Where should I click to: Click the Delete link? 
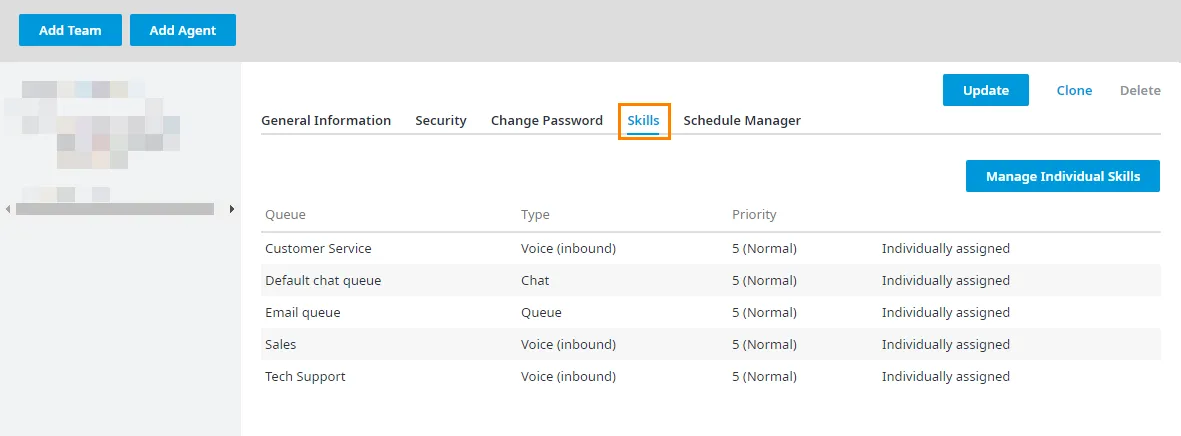click(1140, 90)
